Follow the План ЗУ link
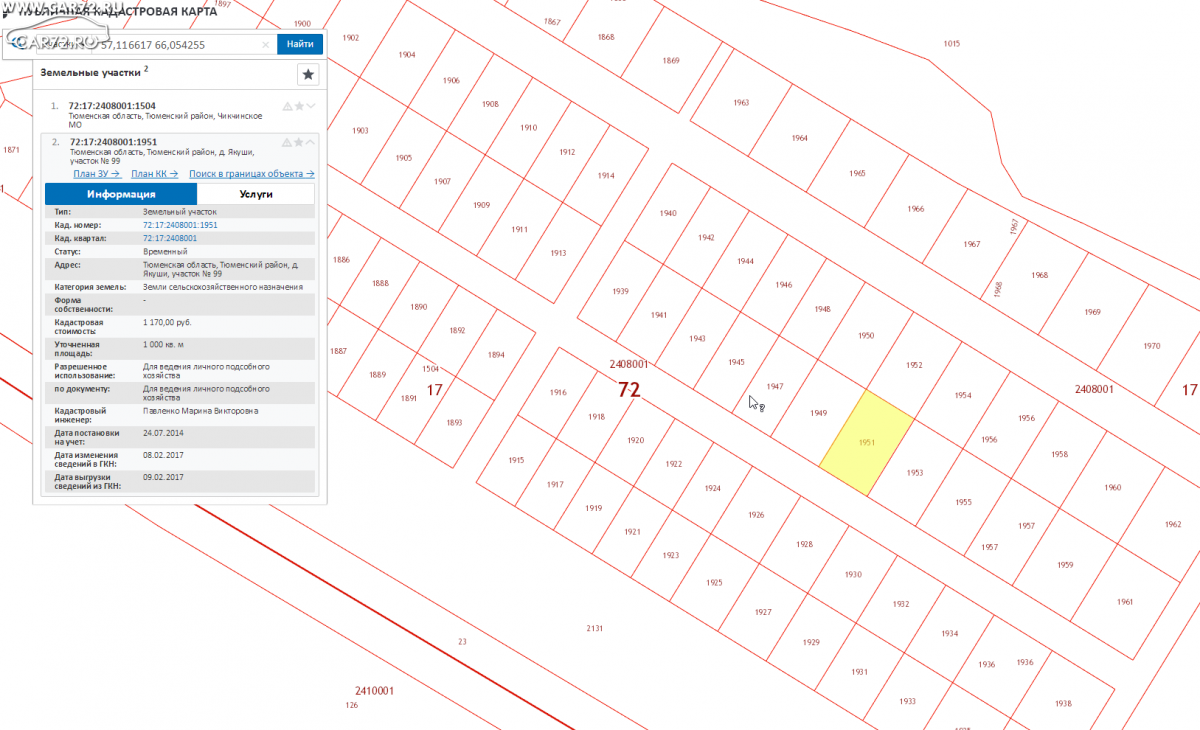The width and height of the screenshot is (1200, 730). pos(98,174)
